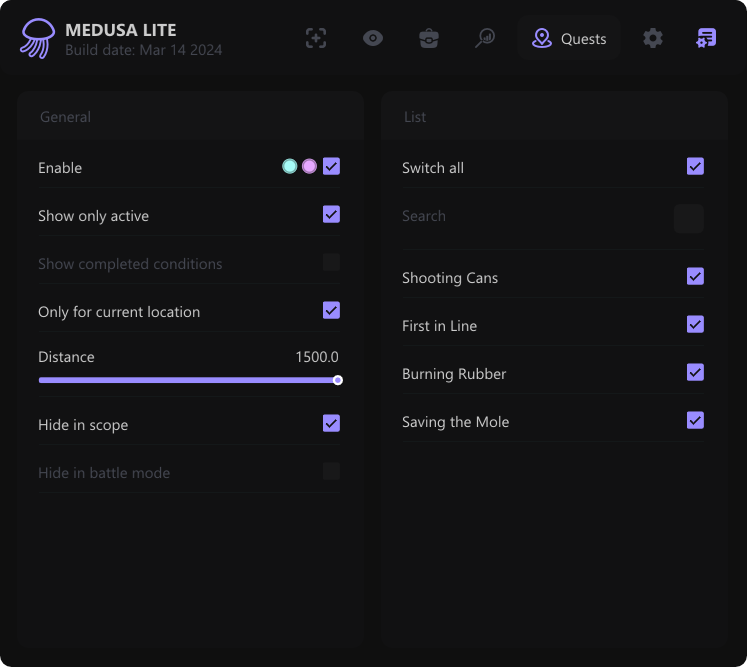Uncheck the Shooting Cans quest

(x=696, y=276)
